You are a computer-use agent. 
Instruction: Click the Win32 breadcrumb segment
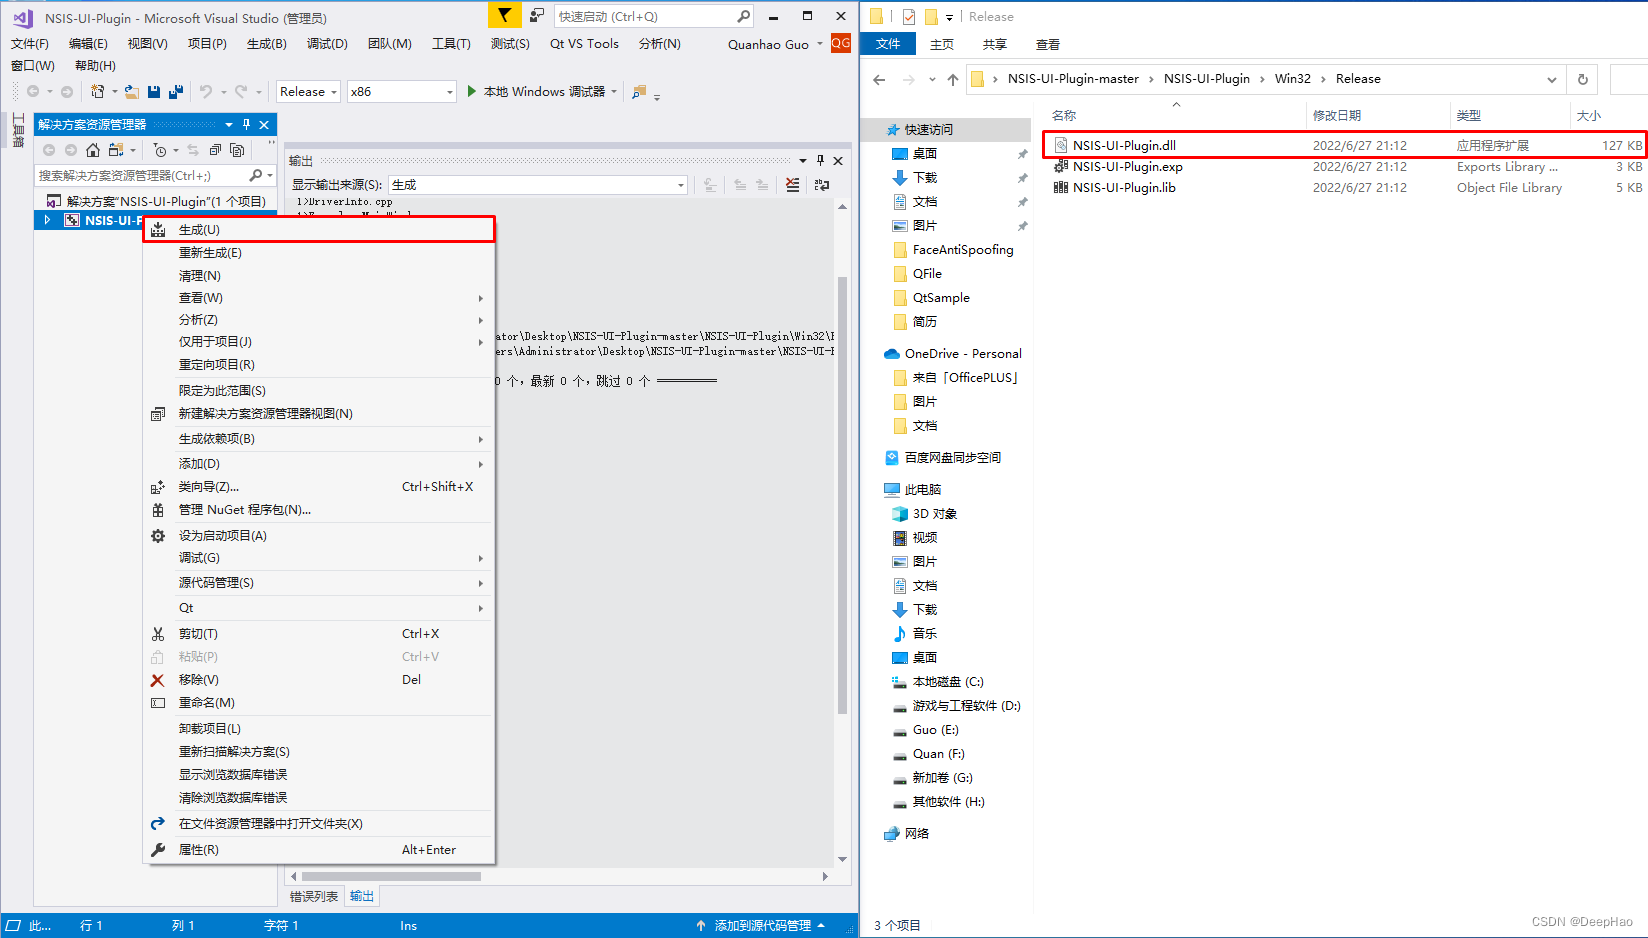[x=1292, y=79]
